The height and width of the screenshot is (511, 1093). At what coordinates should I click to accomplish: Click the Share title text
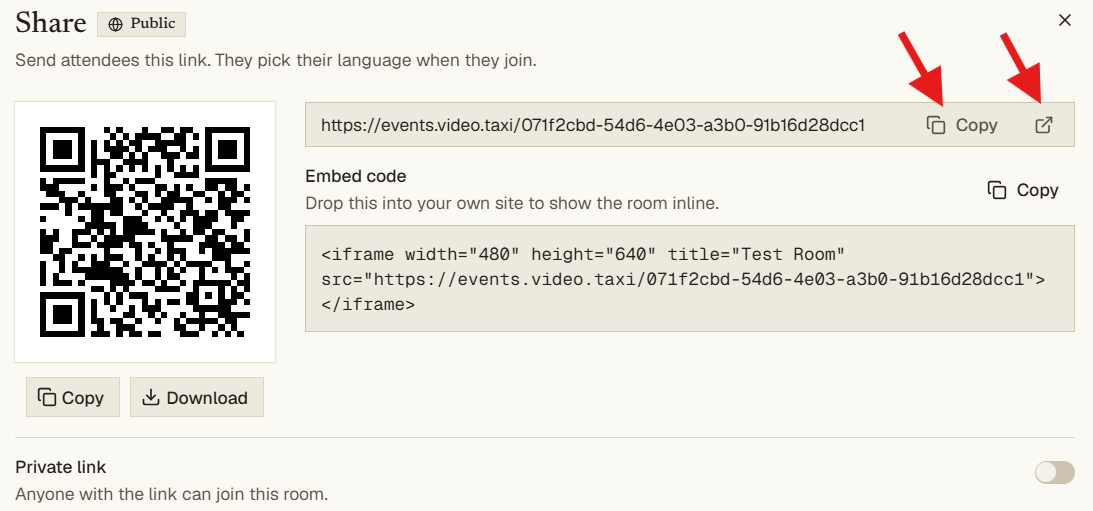(x=51, y=22)
